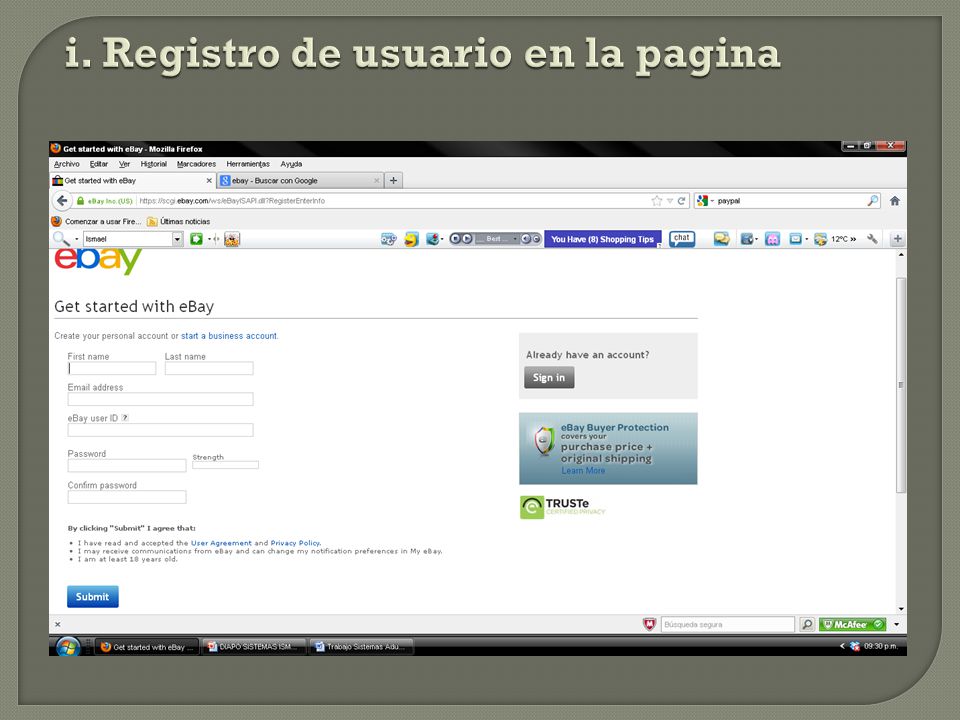Open the Ayuda menu
Screen dimensions: 960x720
click(291, 164)
